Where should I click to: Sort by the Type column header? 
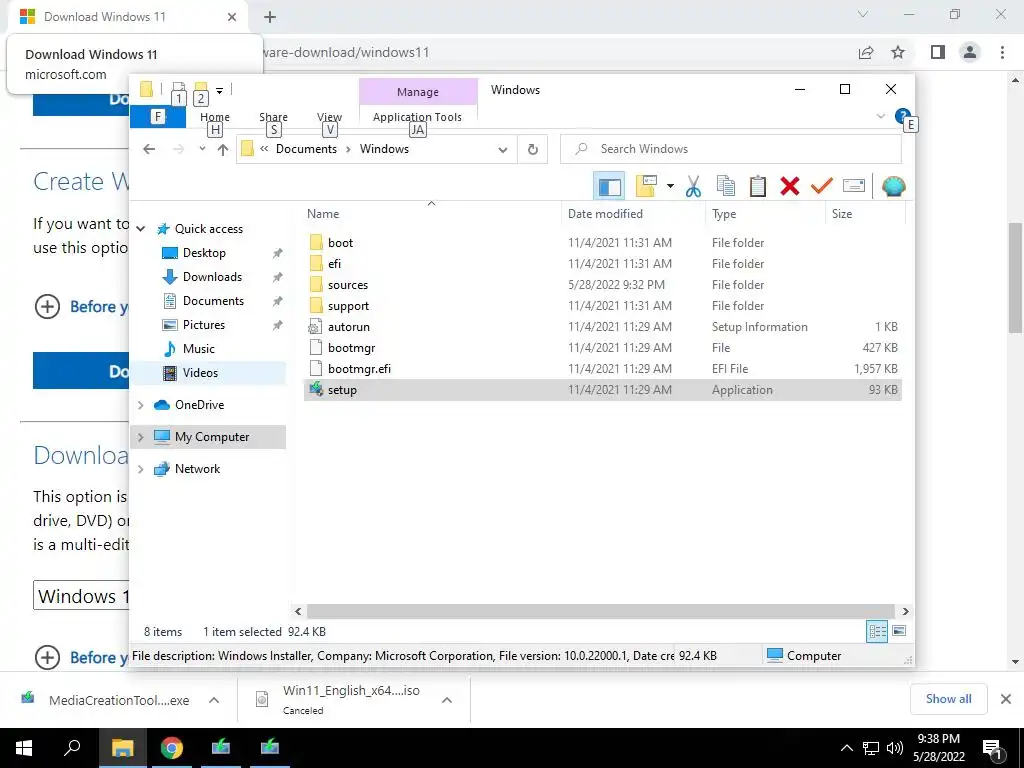point(765,214)
